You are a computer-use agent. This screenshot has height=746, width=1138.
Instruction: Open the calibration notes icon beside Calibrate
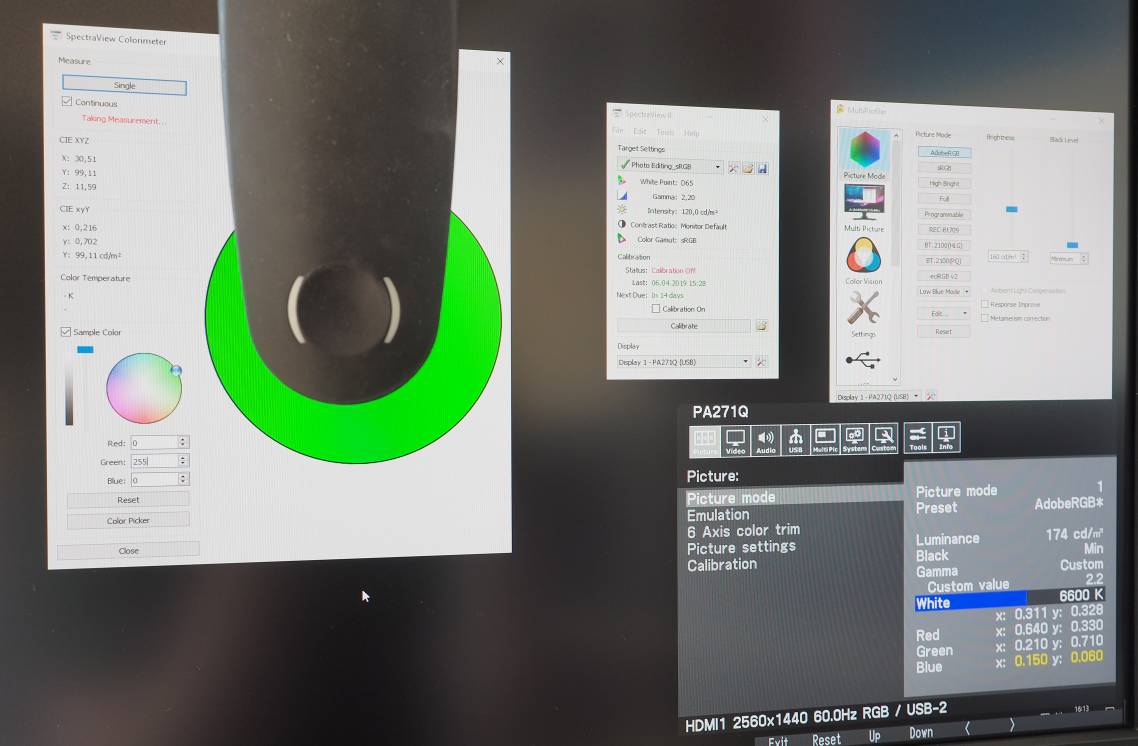coord(761,326)
